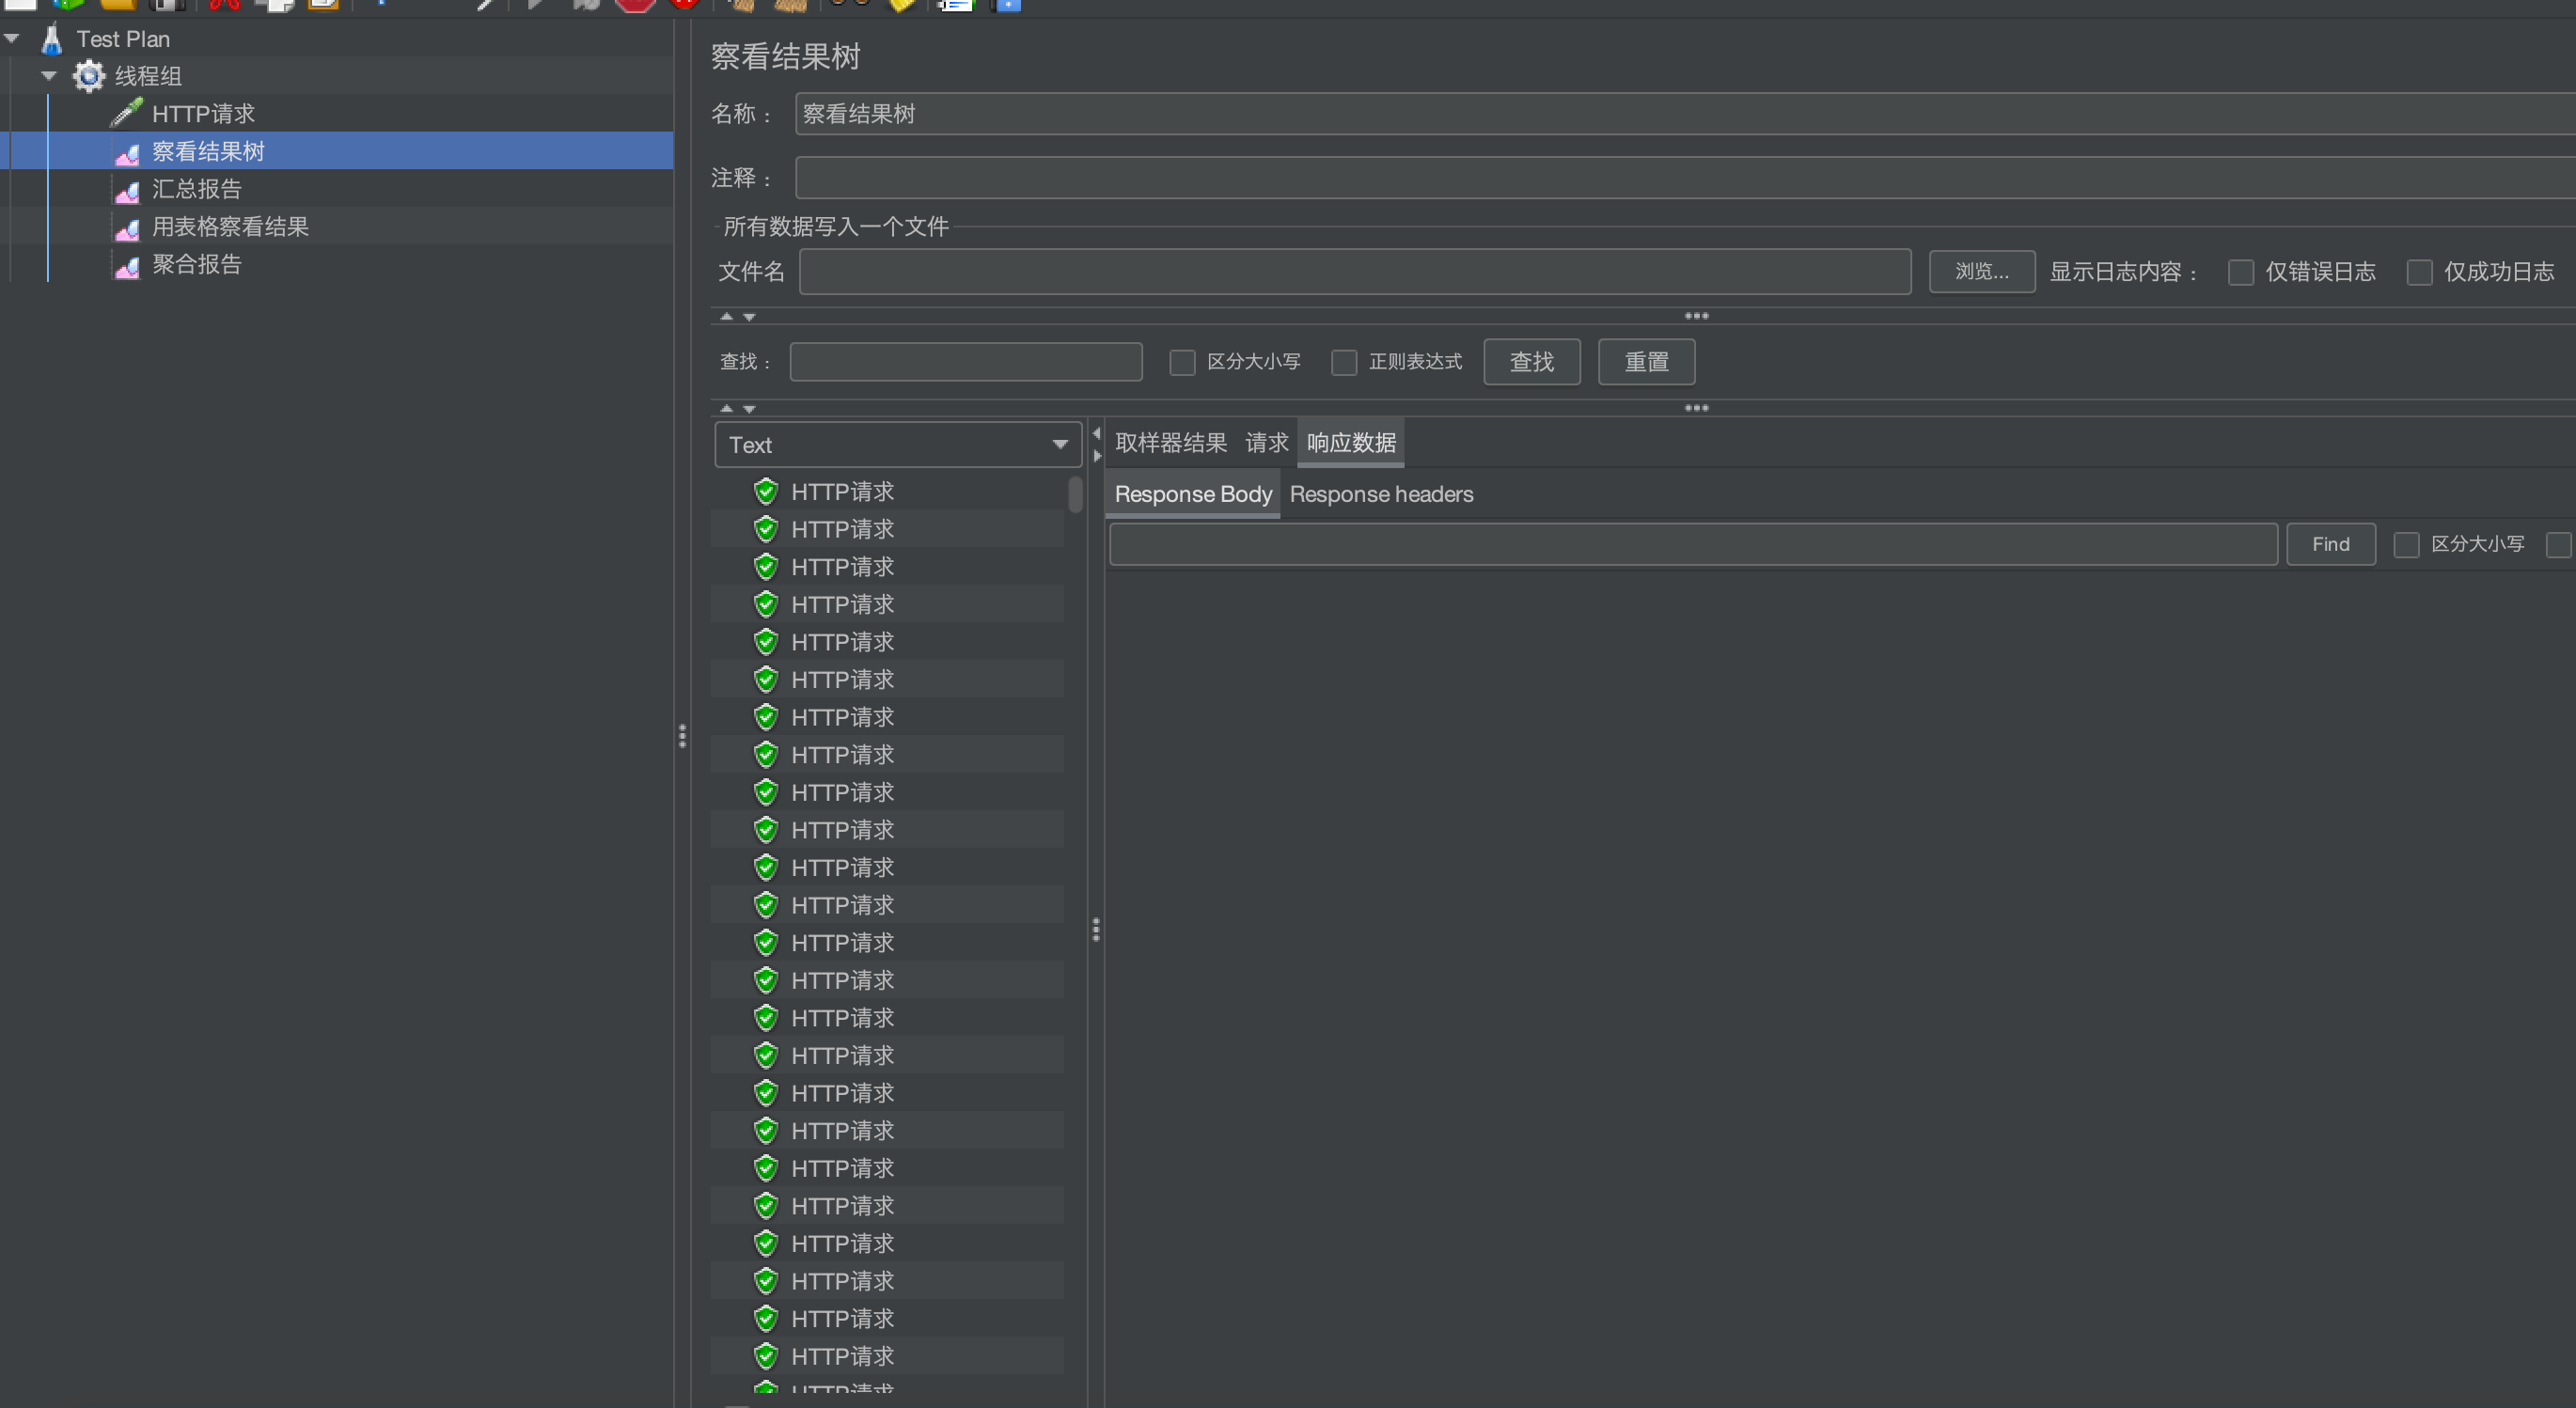Toggle the 仅错误日志 checkbox

[x=2239, y=273]
